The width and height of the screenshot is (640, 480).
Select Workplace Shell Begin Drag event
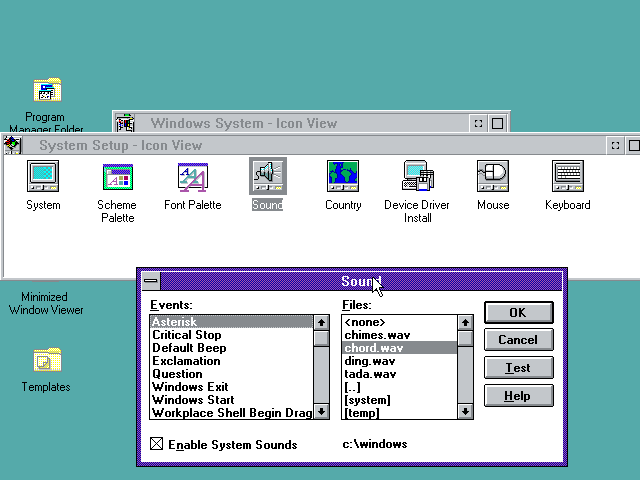pyautogui.click(x=231, y=413)
